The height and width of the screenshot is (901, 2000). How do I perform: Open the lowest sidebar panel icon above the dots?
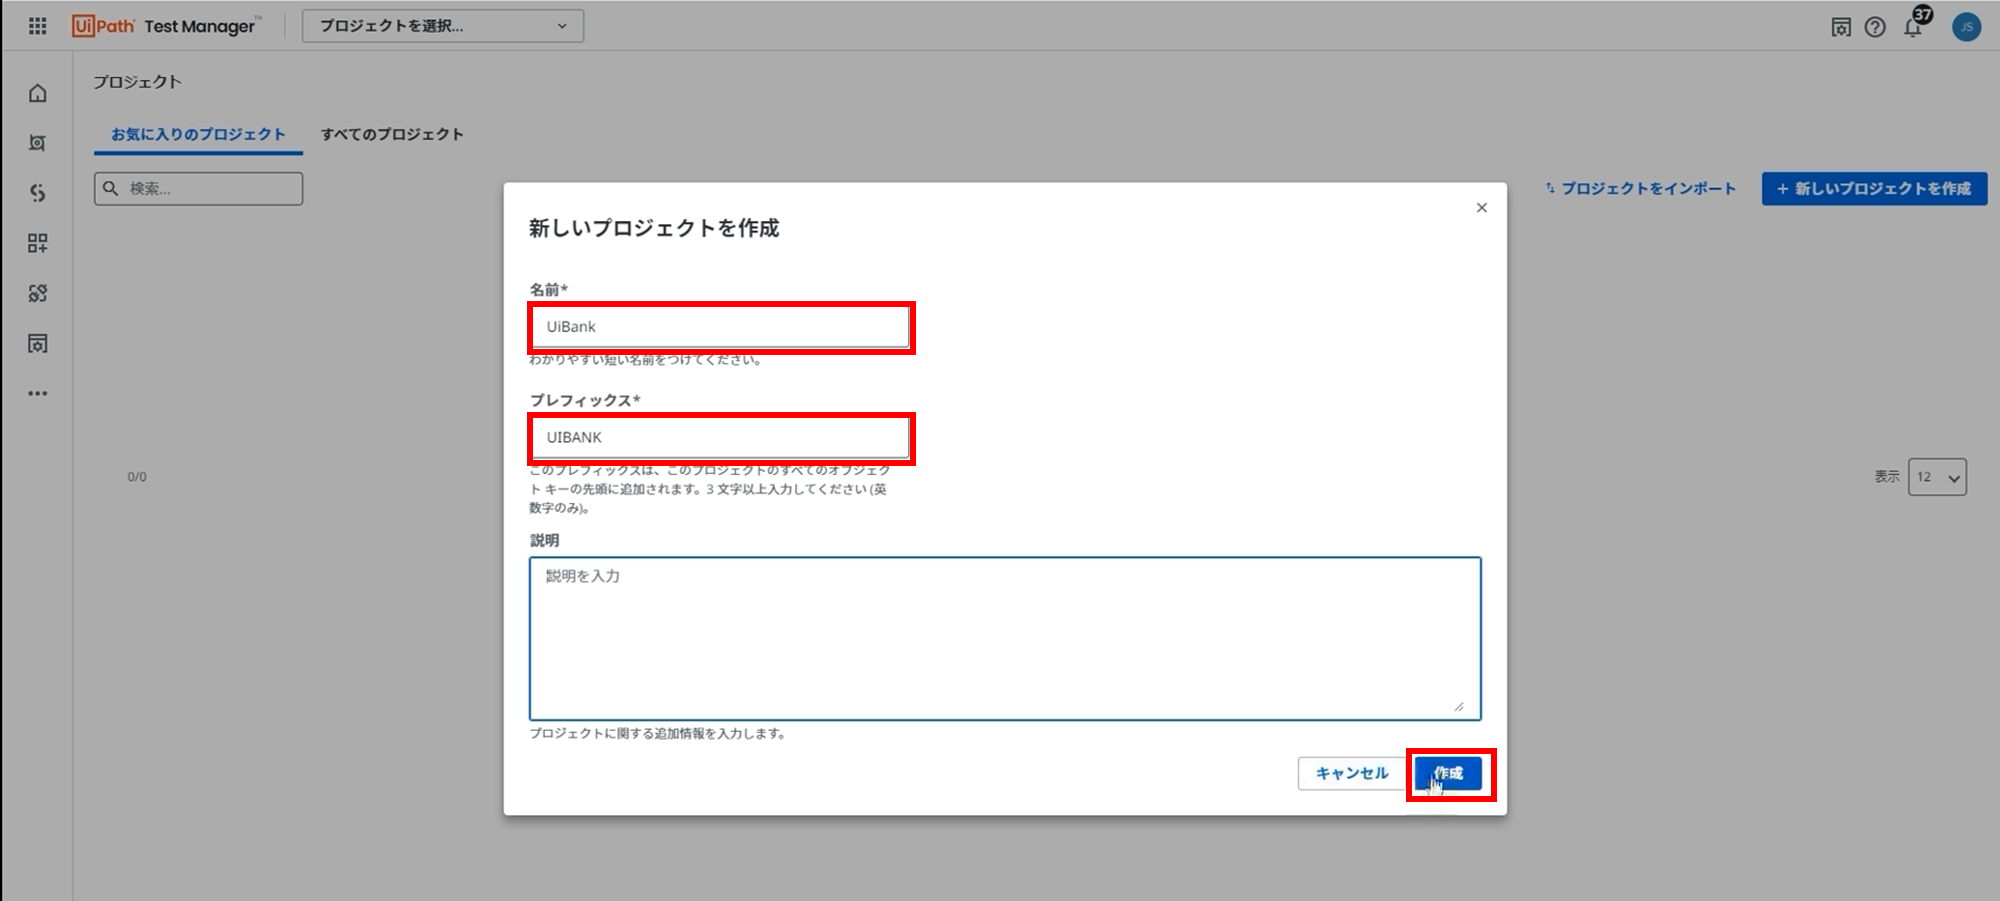click(38, 343)
